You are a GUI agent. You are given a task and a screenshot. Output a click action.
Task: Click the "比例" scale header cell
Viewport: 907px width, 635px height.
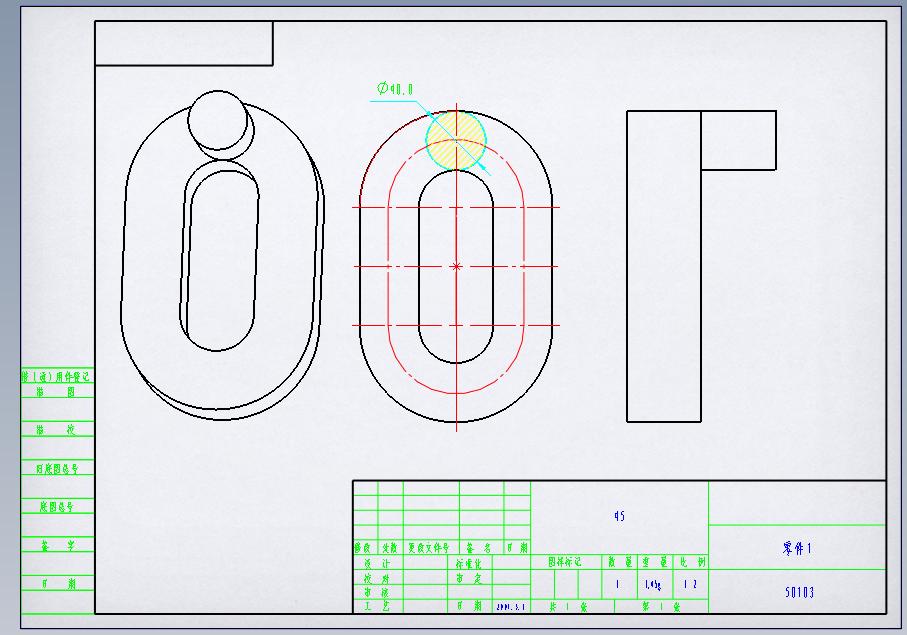[691, 562]
